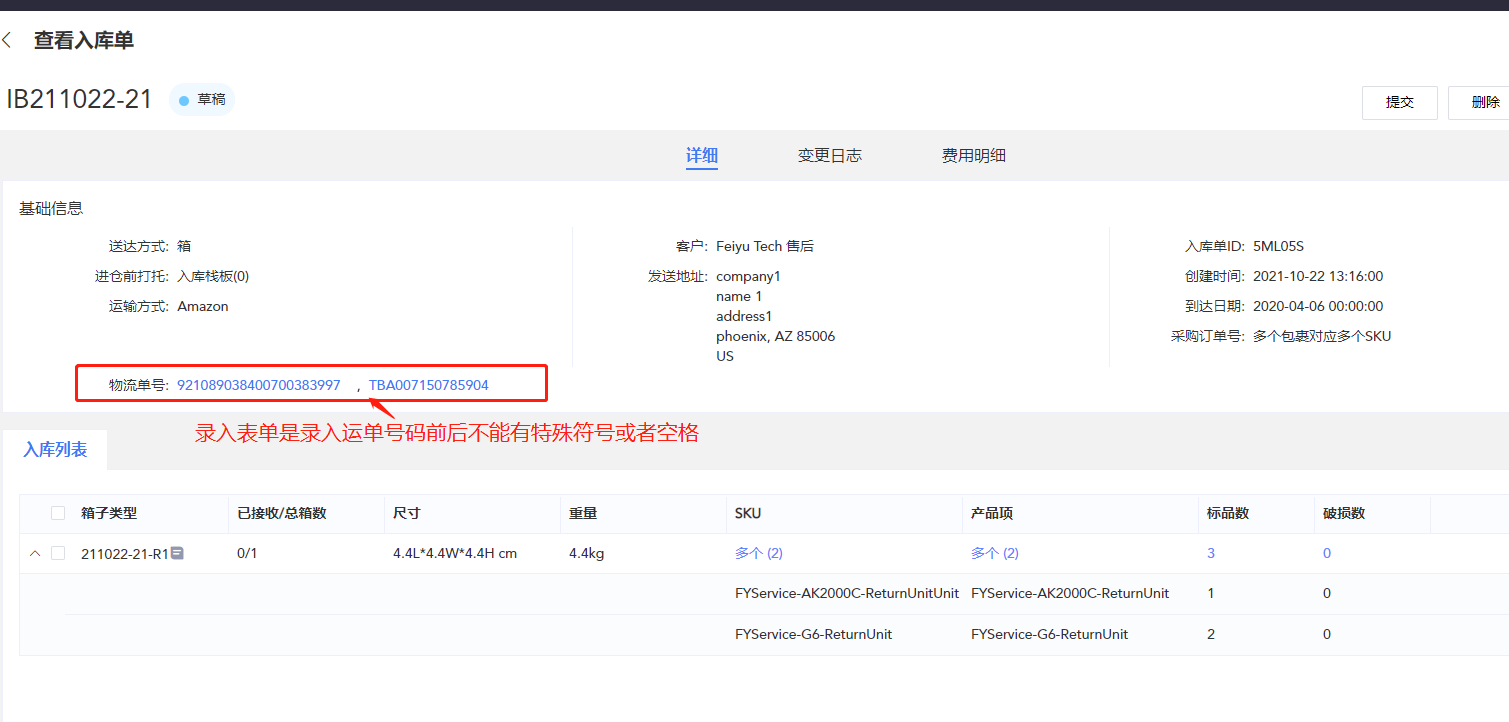Click the 破损数 value 0 link
The image size is (1509, 722).
click(1327, 553)
